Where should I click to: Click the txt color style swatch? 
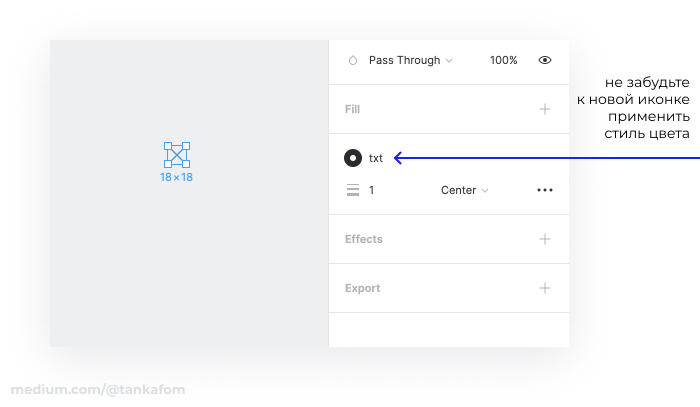coord(353,158)
